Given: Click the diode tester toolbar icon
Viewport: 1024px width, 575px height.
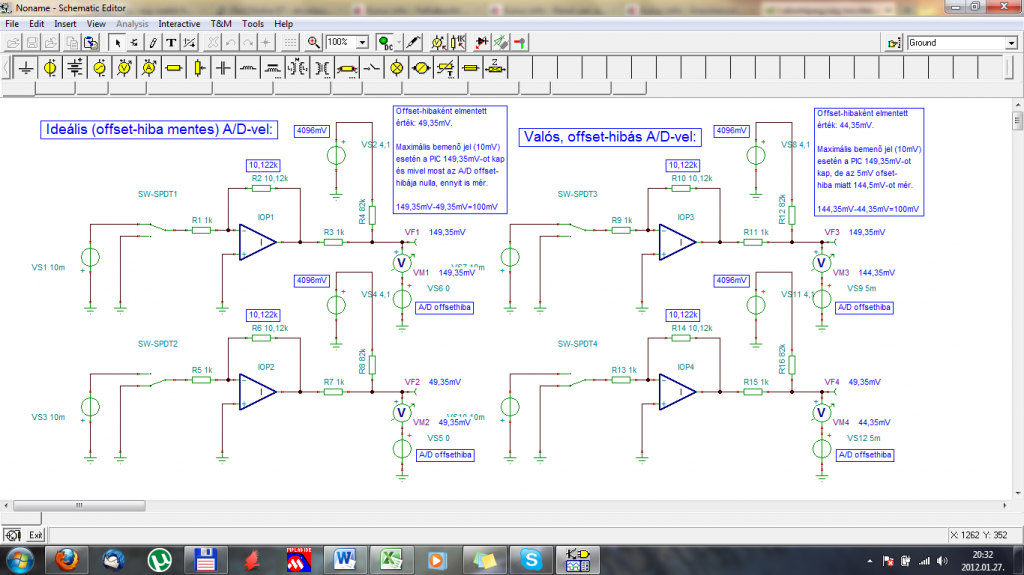Looking at the screenshot, I should pyautogui.click(x=481, y=42).
